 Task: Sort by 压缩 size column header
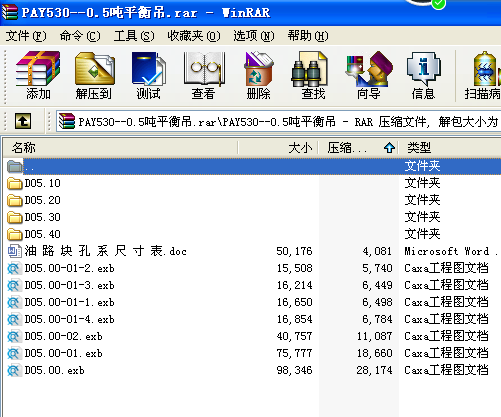358,148
